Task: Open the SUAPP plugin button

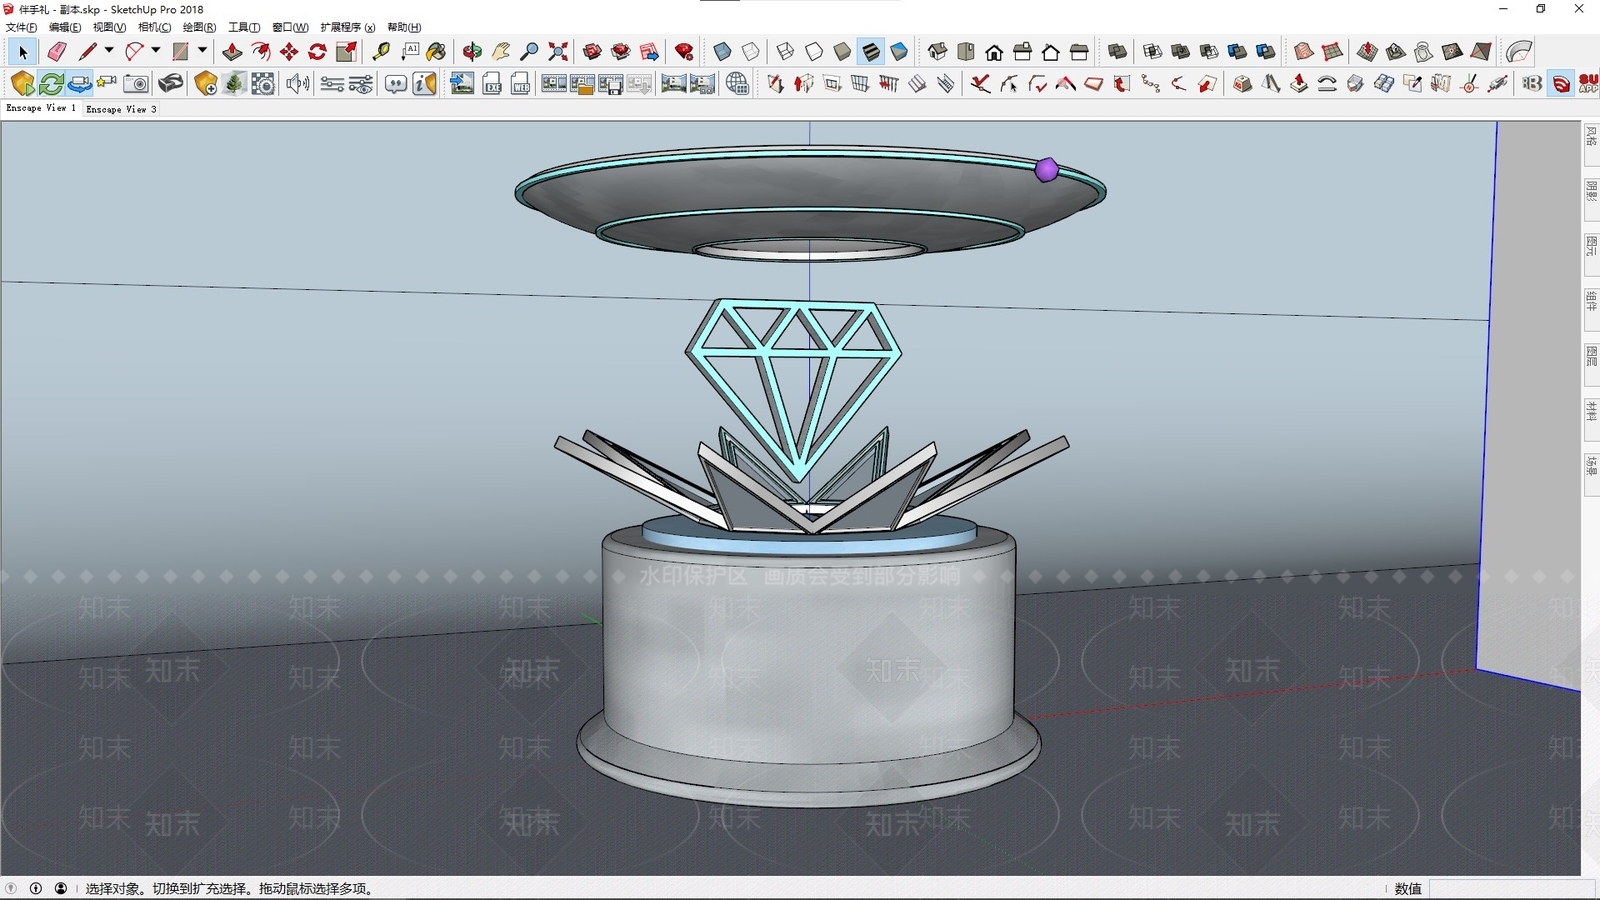Action: coord(1588,84)
